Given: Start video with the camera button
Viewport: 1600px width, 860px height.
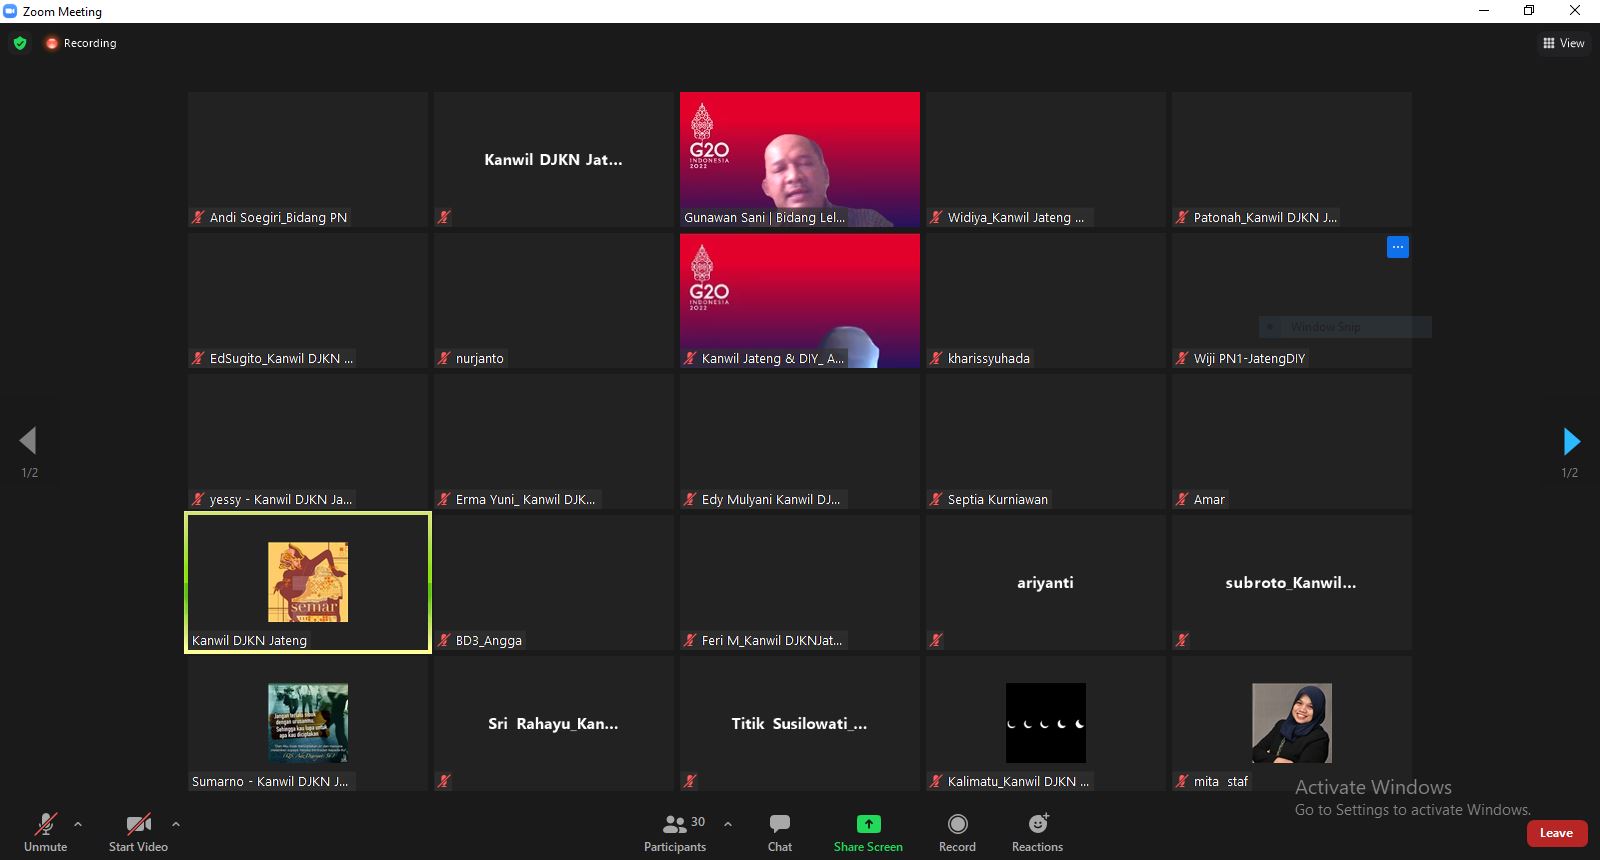Looking at the screenshot, I should tap(138, 832).
